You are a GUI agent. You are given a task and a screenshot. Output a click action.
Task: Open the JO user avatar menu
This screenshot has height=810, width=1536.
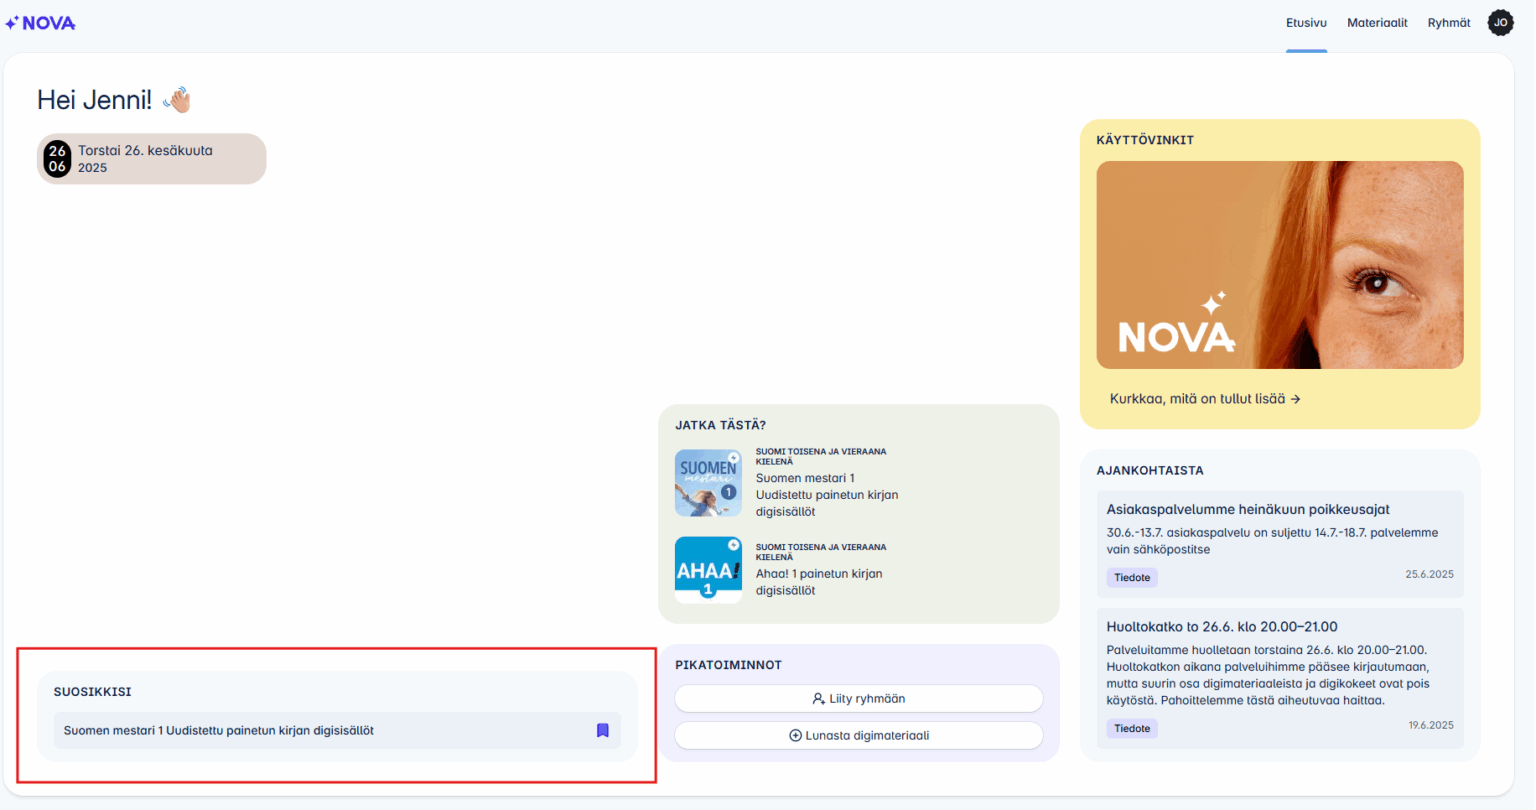[x=1500, y=23]
